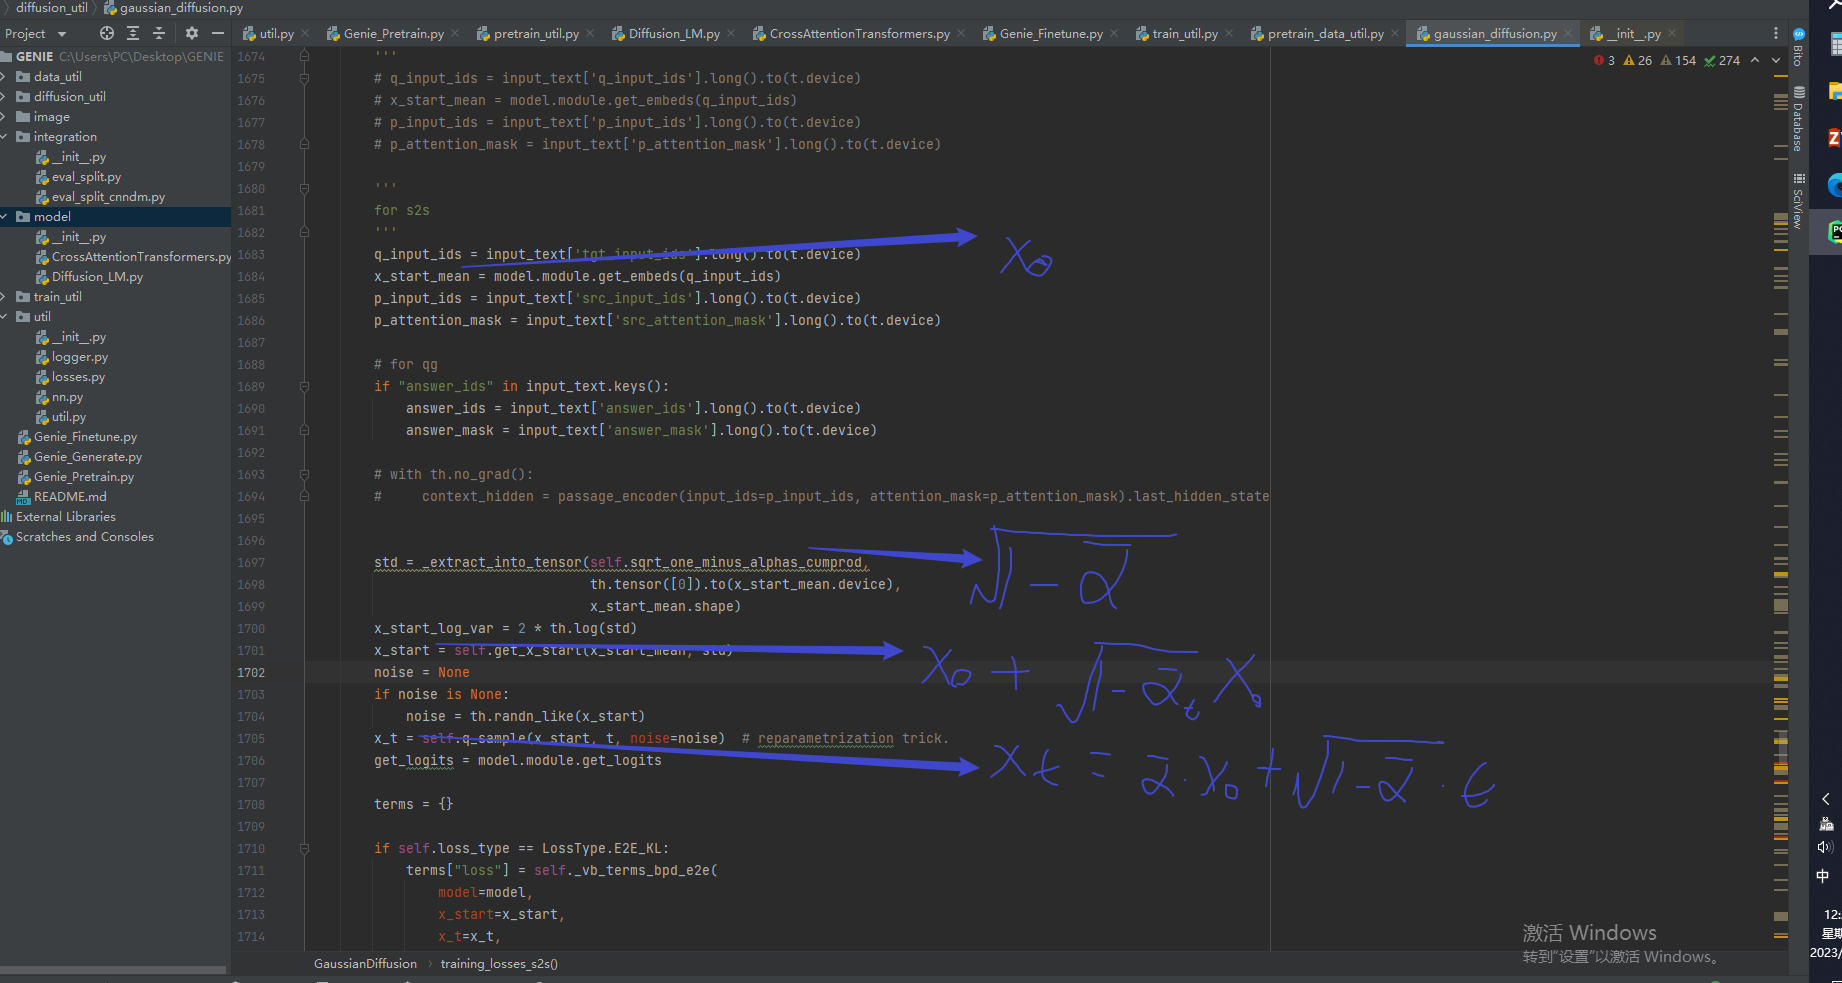The width and height of the screenshot is (1842, 983).
Task: Click the volume speaker icon in system tray
Action: coord(1826,847)
